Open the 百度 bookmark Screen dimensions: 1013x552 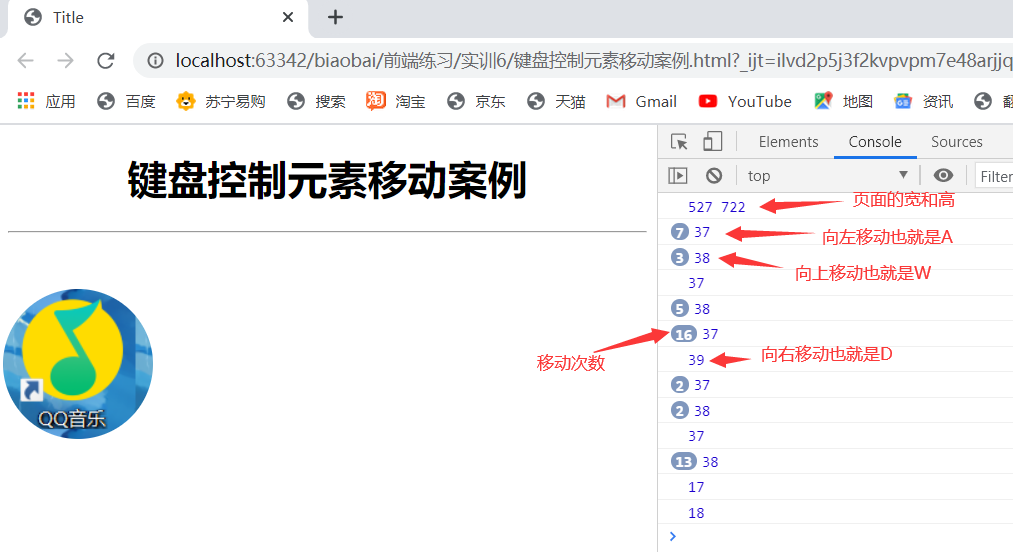click(127, 101)
